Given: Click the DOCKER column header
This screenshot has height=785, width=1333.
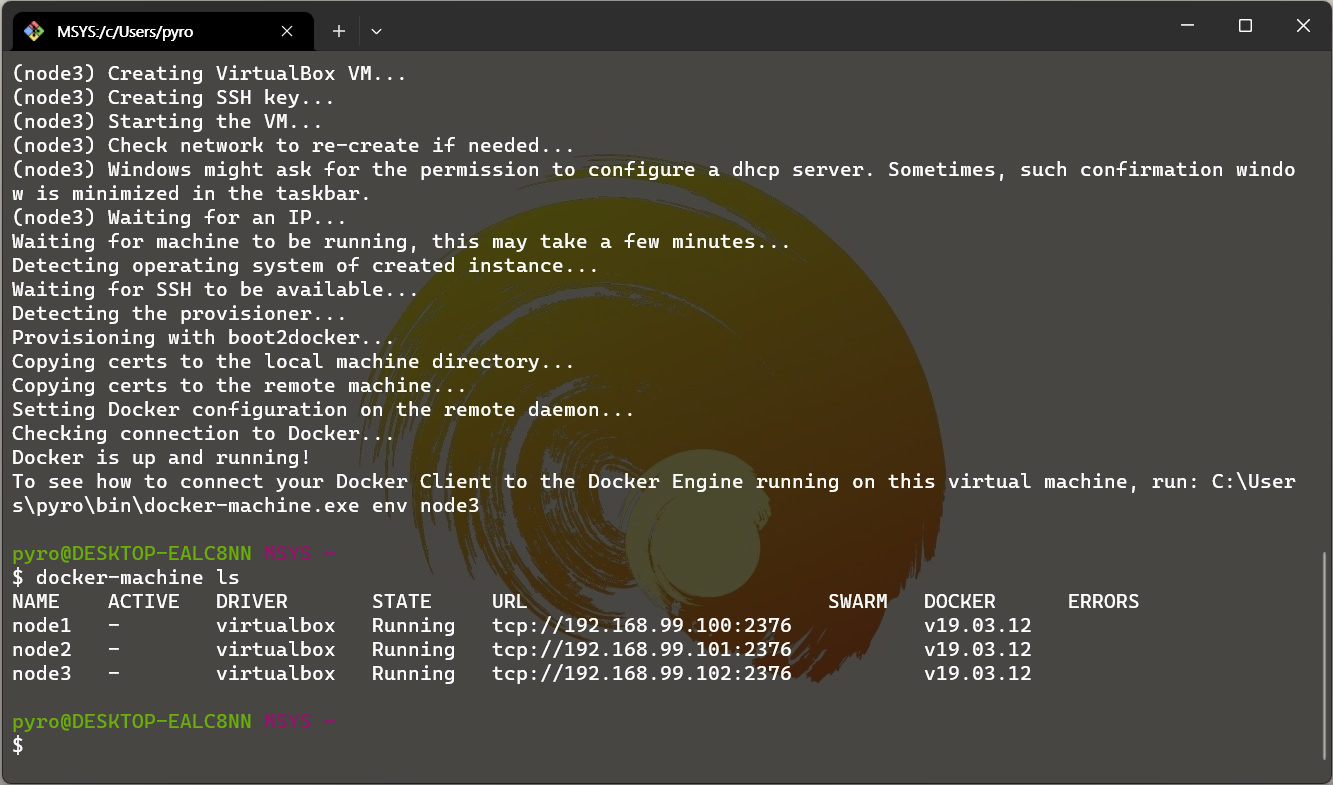Looking at the screenshot, I should 960,602.
